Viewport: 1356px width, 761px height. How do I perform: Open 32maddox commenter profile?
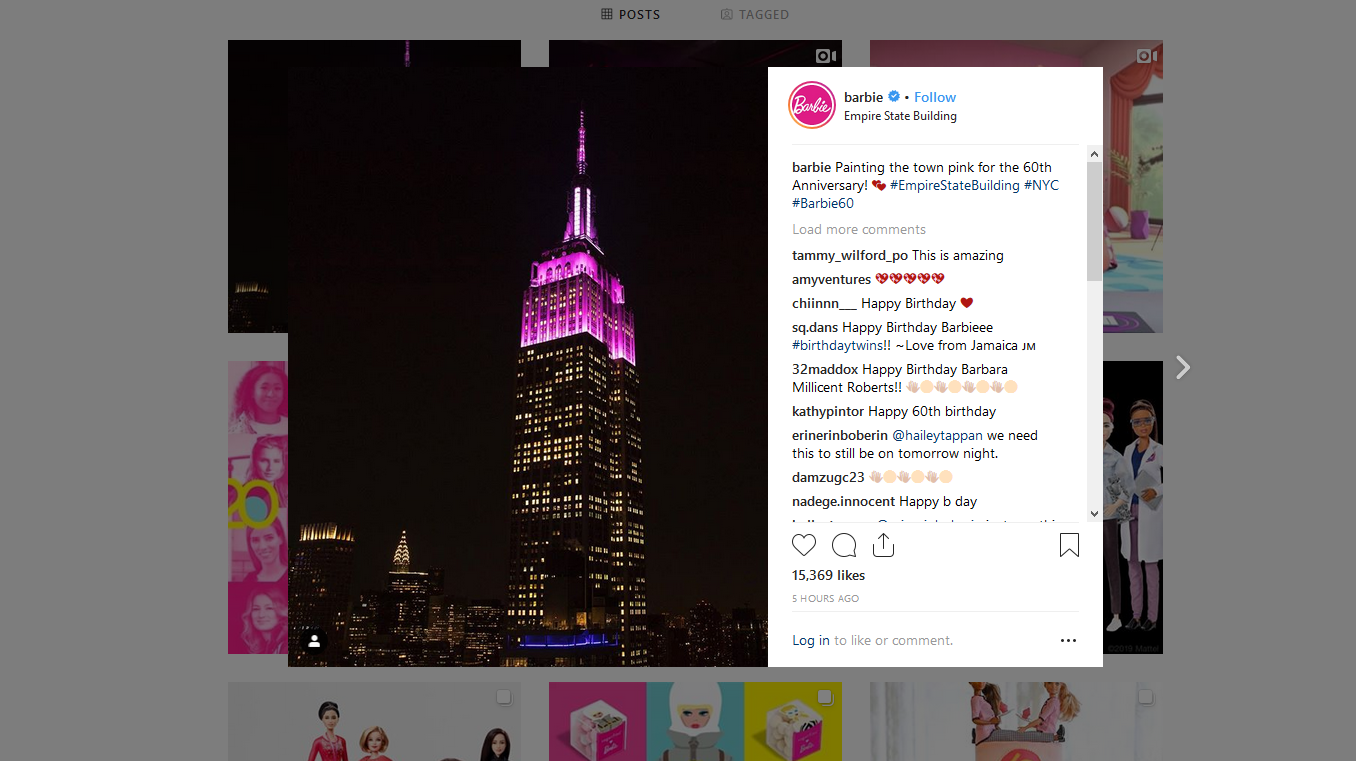click(825, 369)
